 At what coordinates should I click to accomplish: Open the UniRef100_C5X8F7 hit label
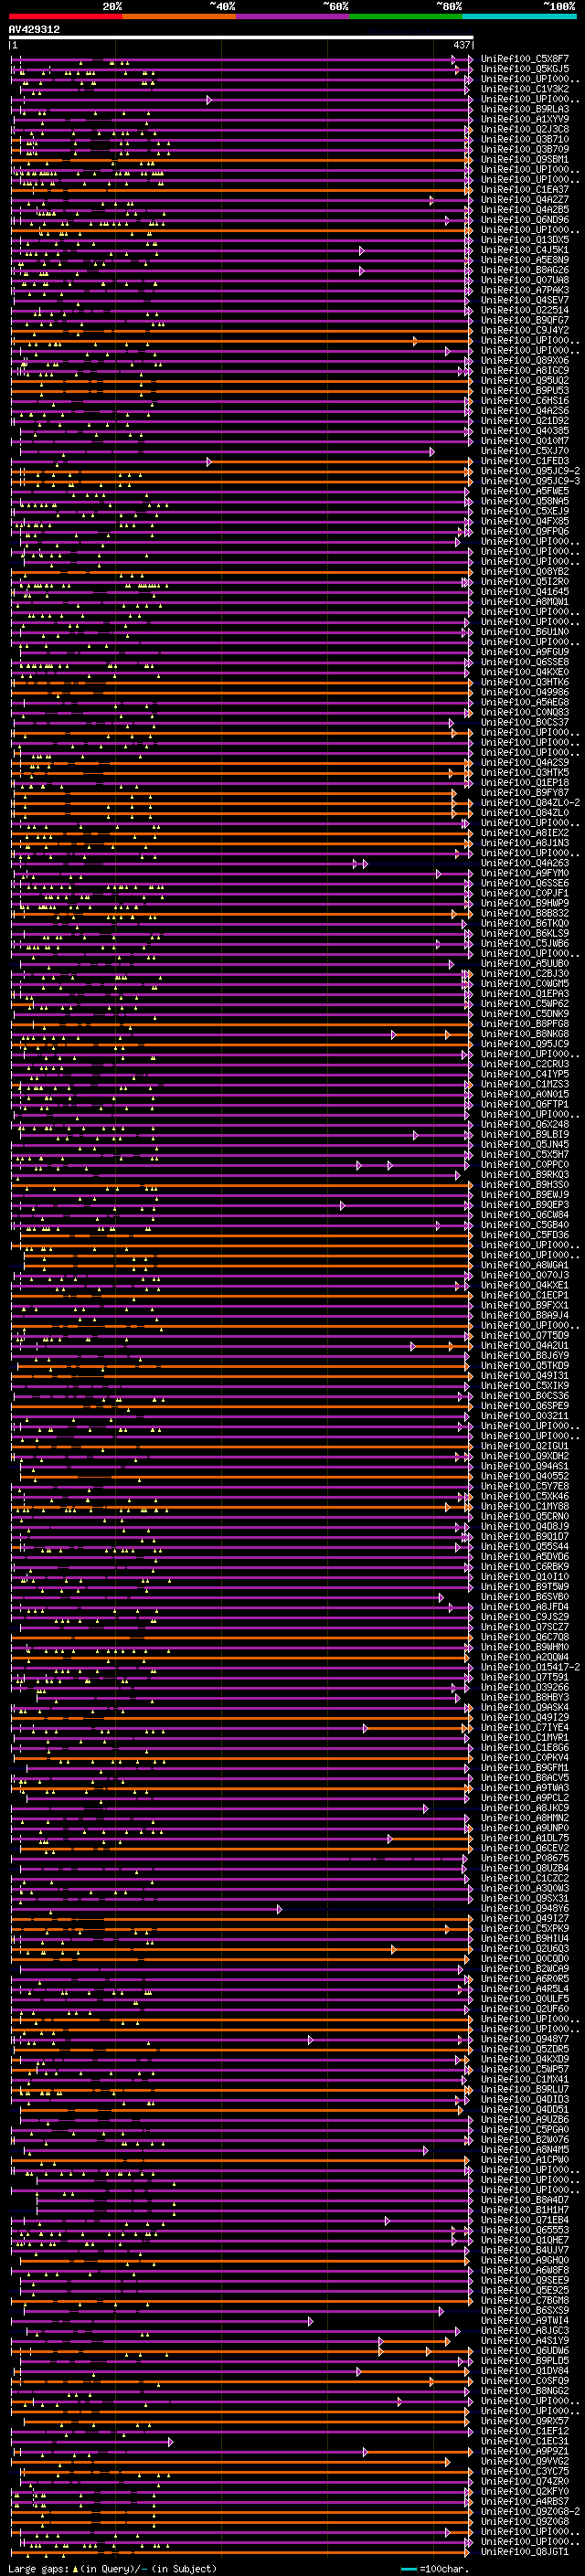pyautogui.click(x=525, y=59)
